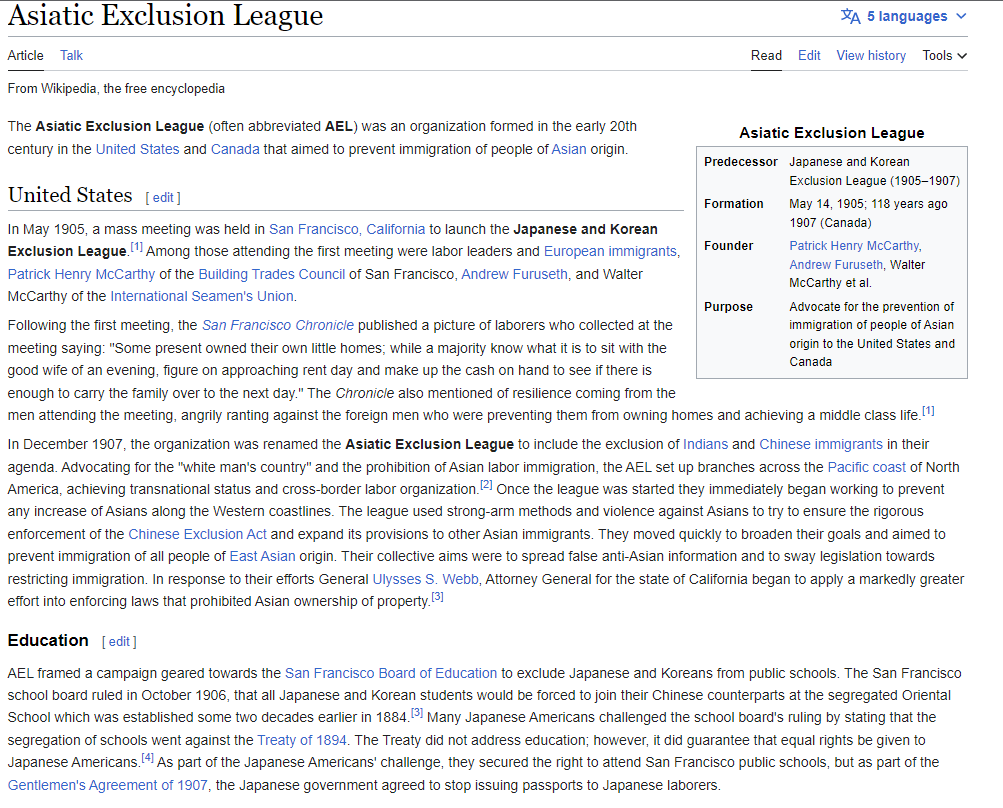Viewport: 1003px width, 808px height.
Task: Open San Francisco, California link
Action: pyautogui.click(x=347, y=229)
